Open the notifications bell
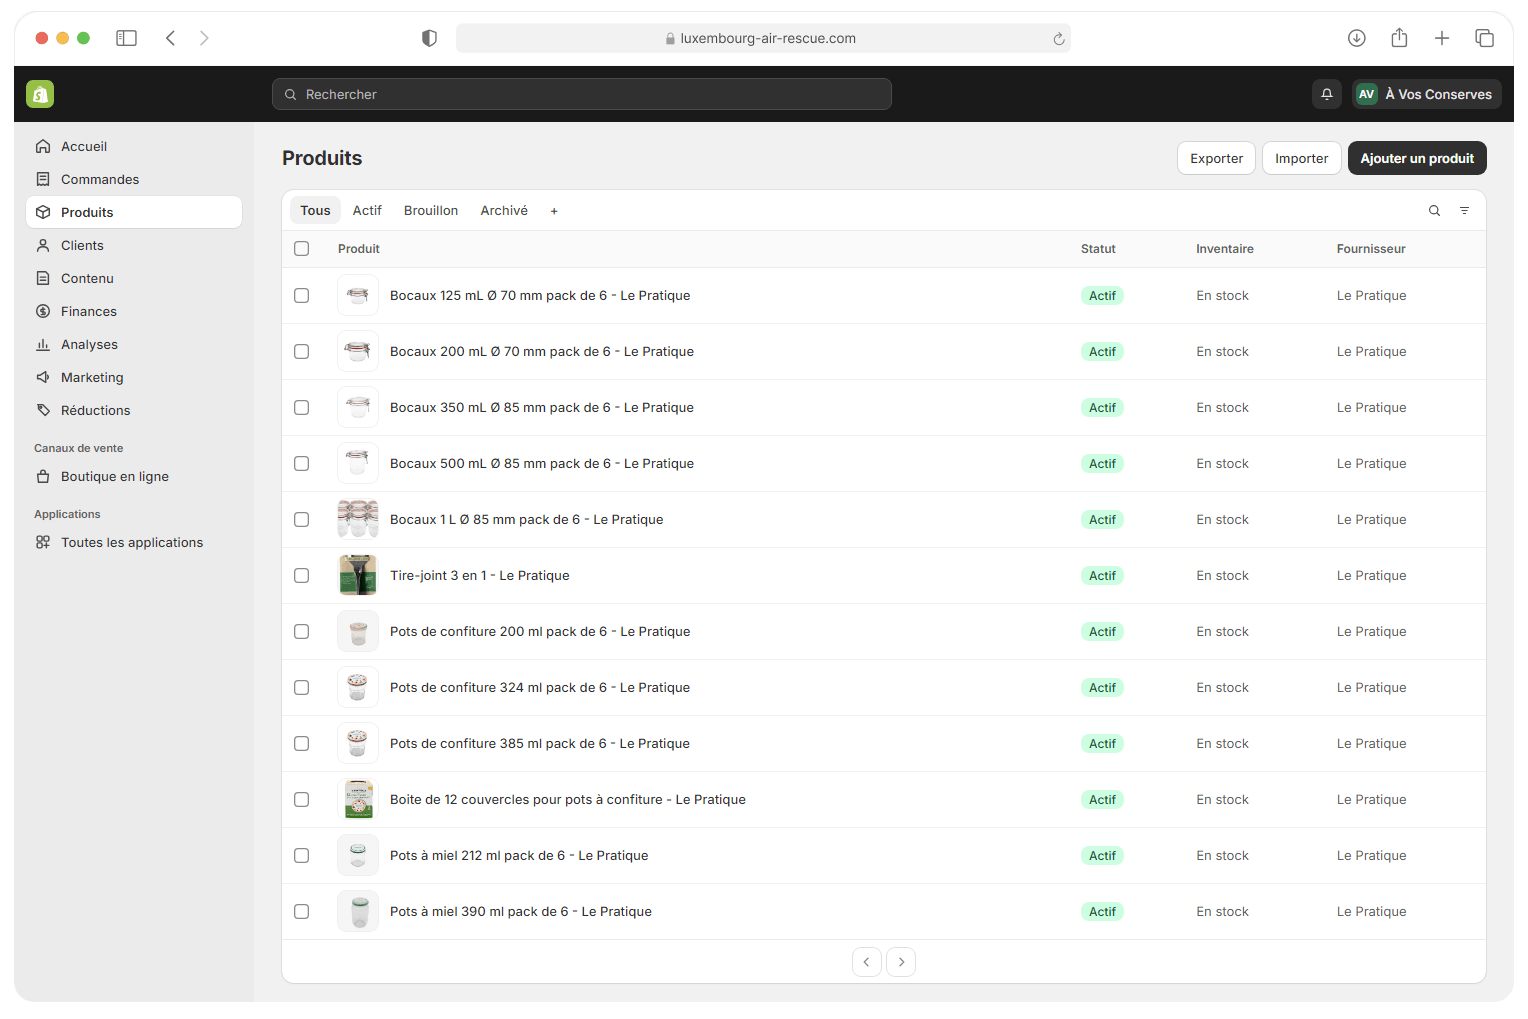Screen dimensions: 1528x1019 pos(1327,94)
